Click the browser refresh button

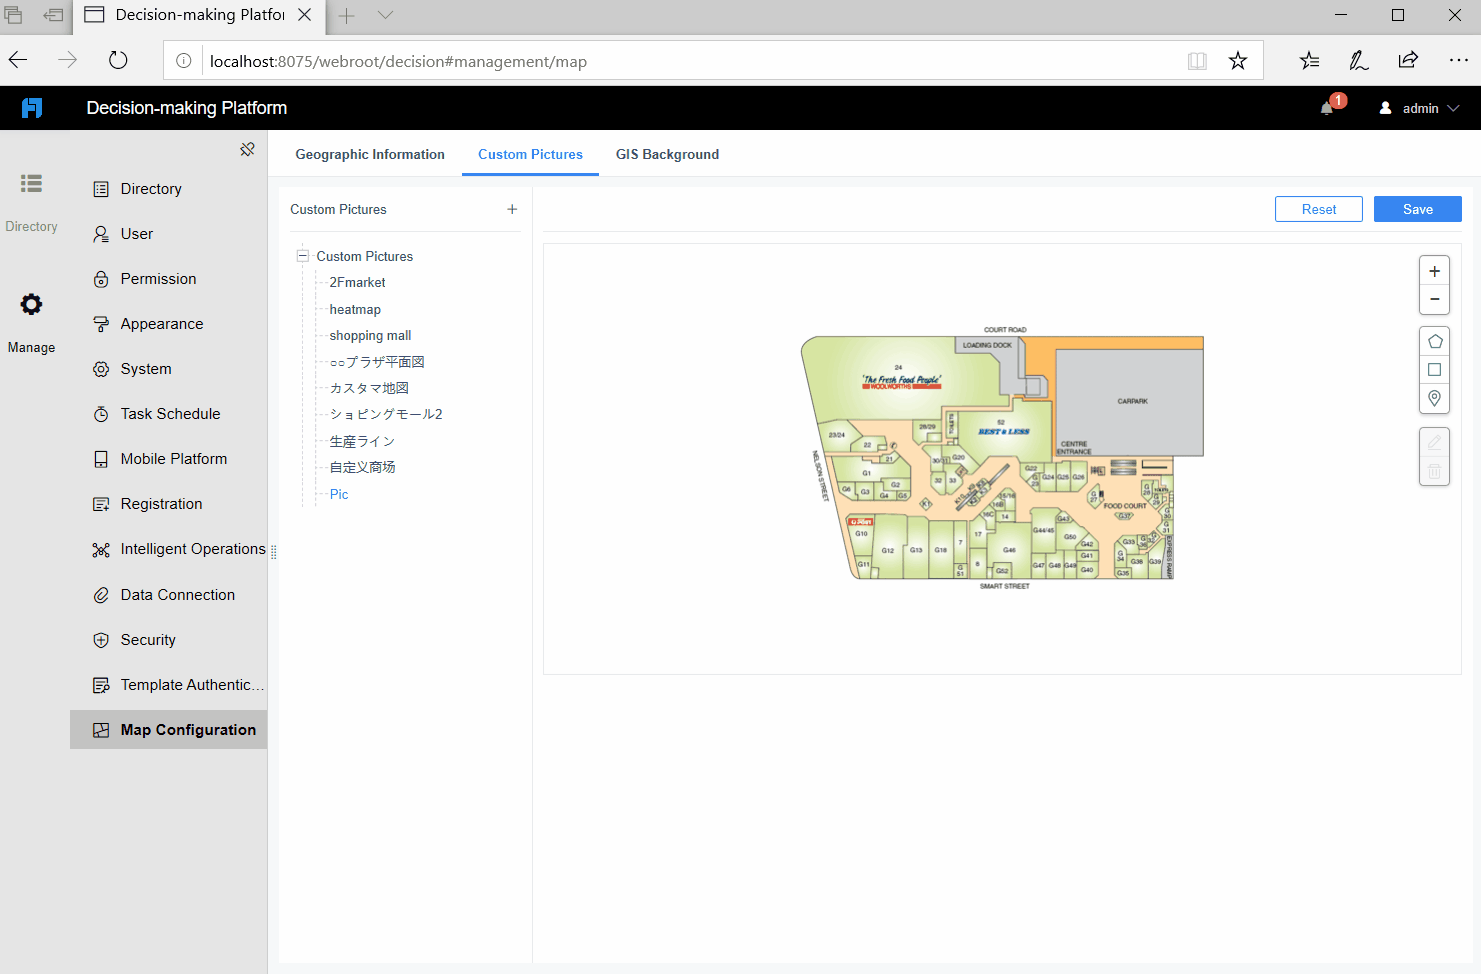[118, 60]
